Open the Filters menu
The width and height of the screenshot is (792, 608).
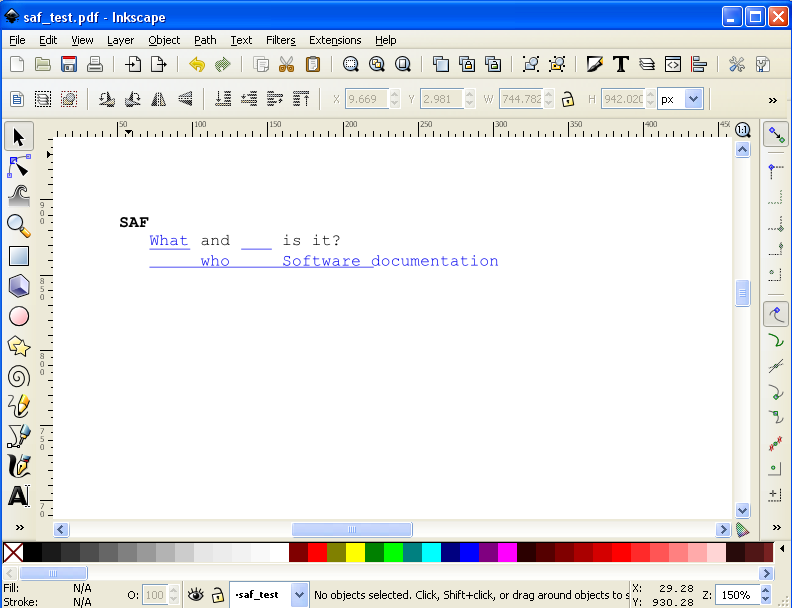click(x=280, y=40)
